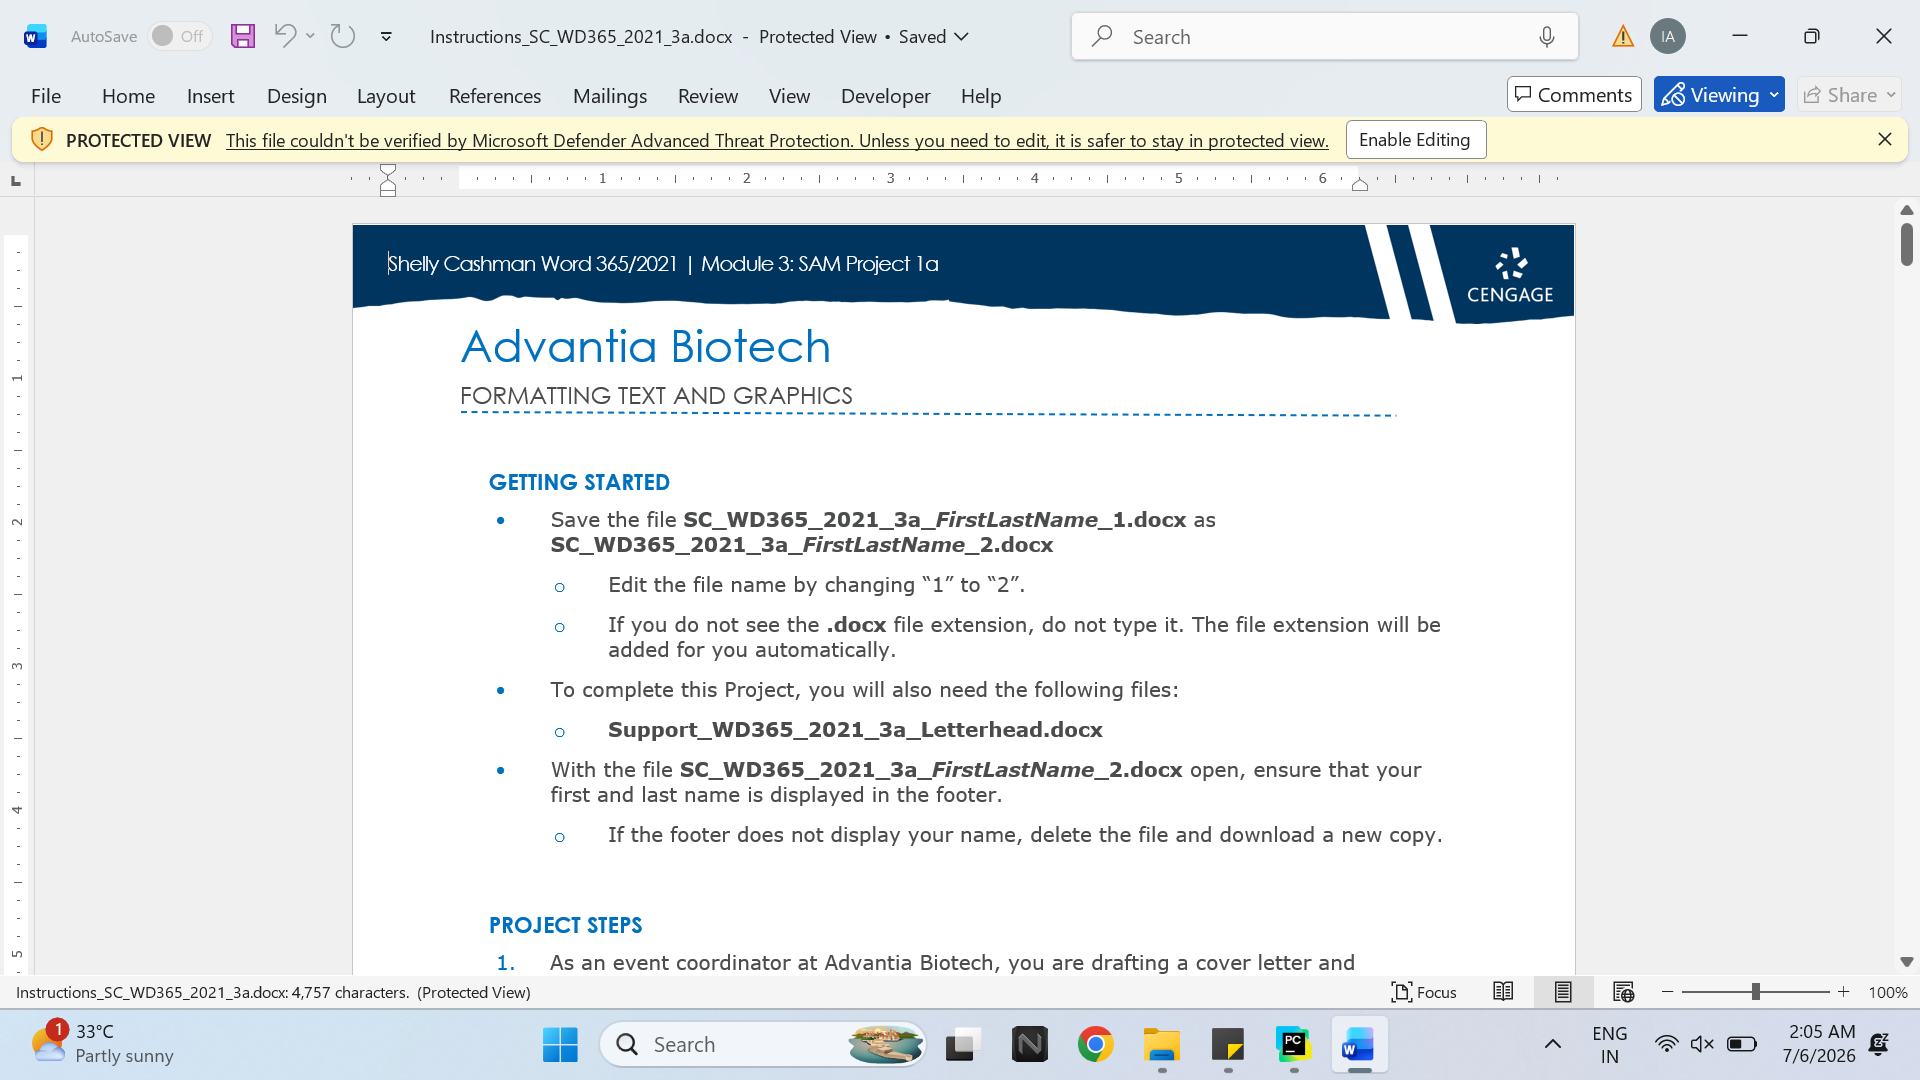Screen dimensions: 1920x1080
Task: Click the taskbar Search box
Action: click(x=763, y=1045)
